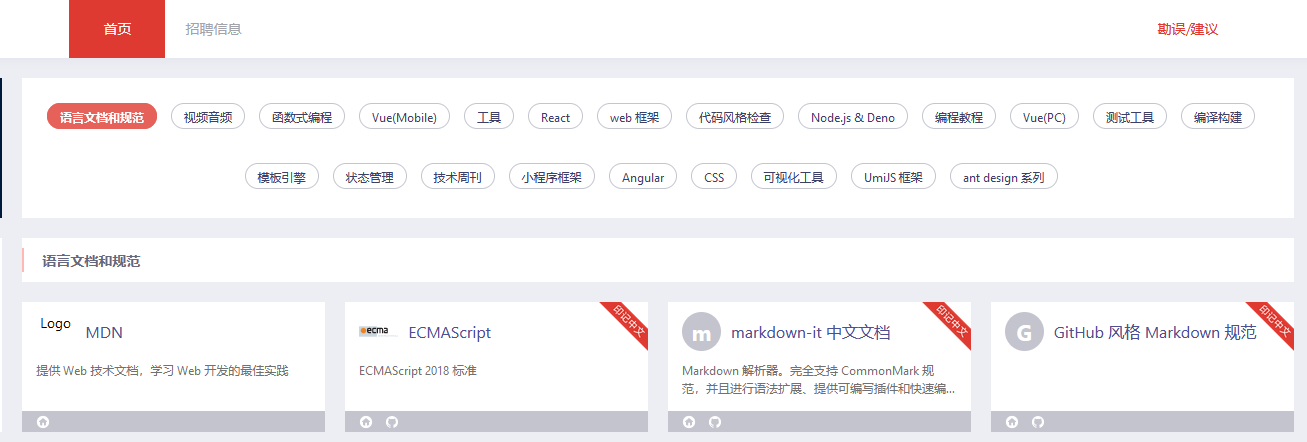Switch to the 首页 tab
1307x442 pixels.
[x=117, y=29]
